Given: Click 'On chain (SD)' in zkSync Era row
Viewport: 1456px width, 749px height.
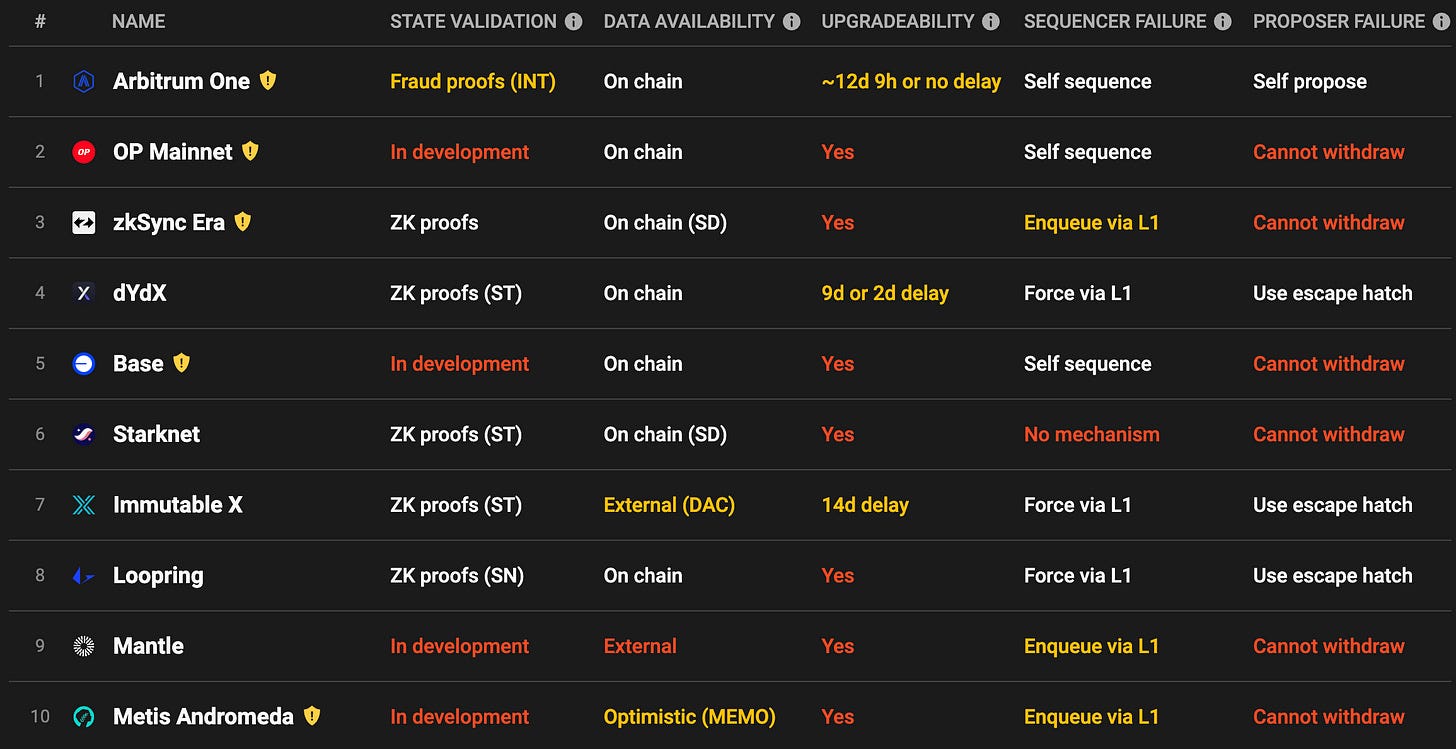Looking at the screenshot, I should coord(665,223).
